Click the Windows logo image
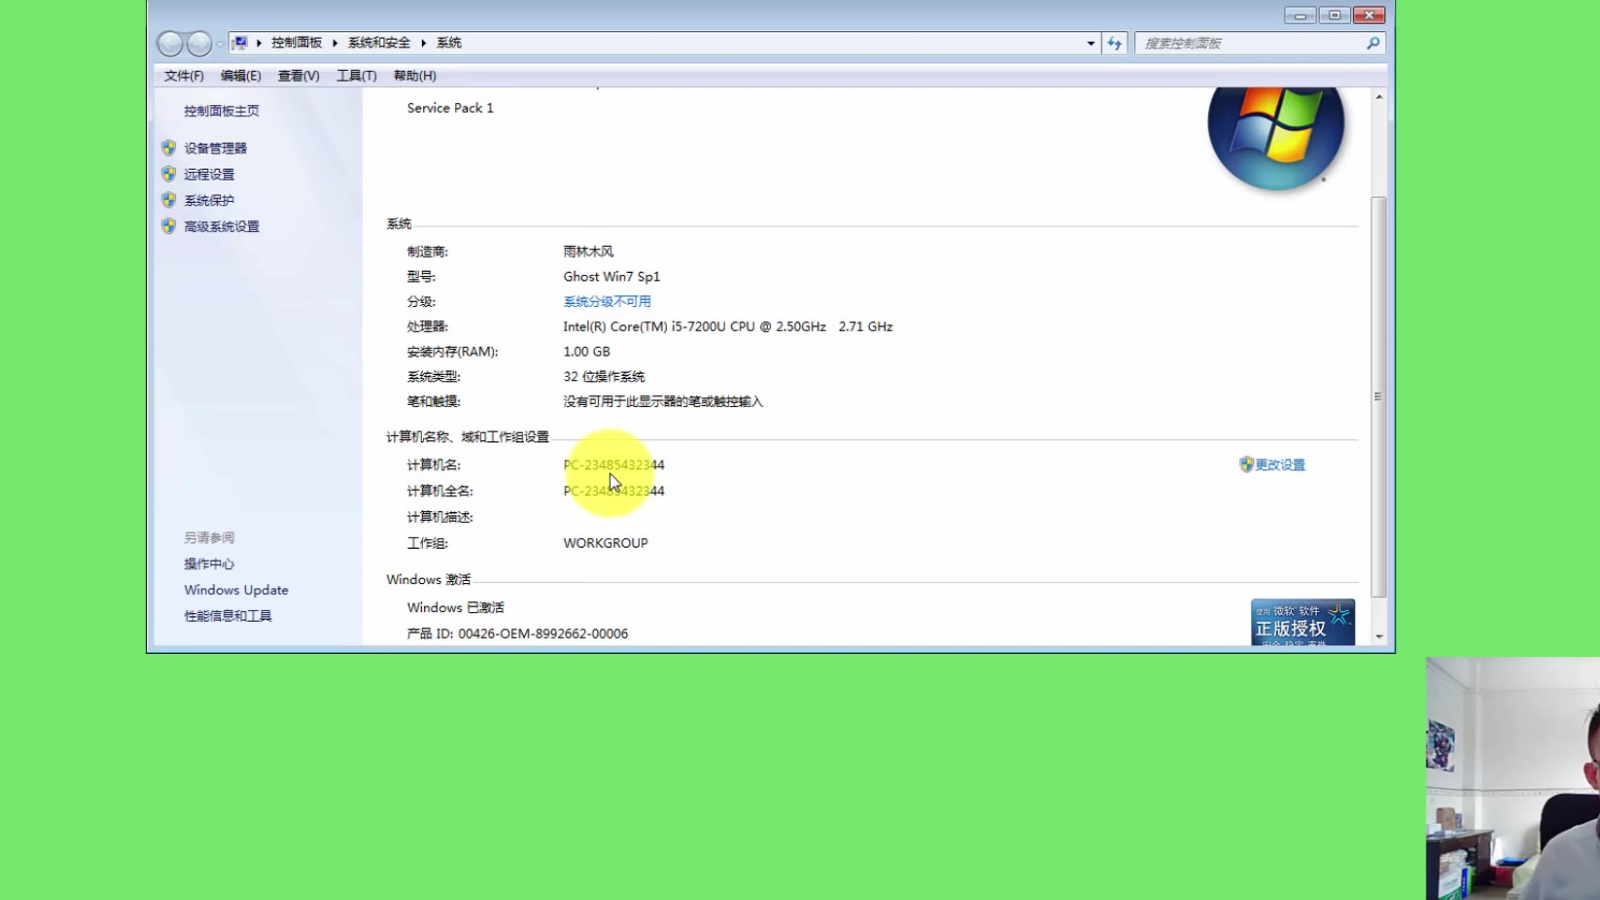 [x=1276, y=137]
